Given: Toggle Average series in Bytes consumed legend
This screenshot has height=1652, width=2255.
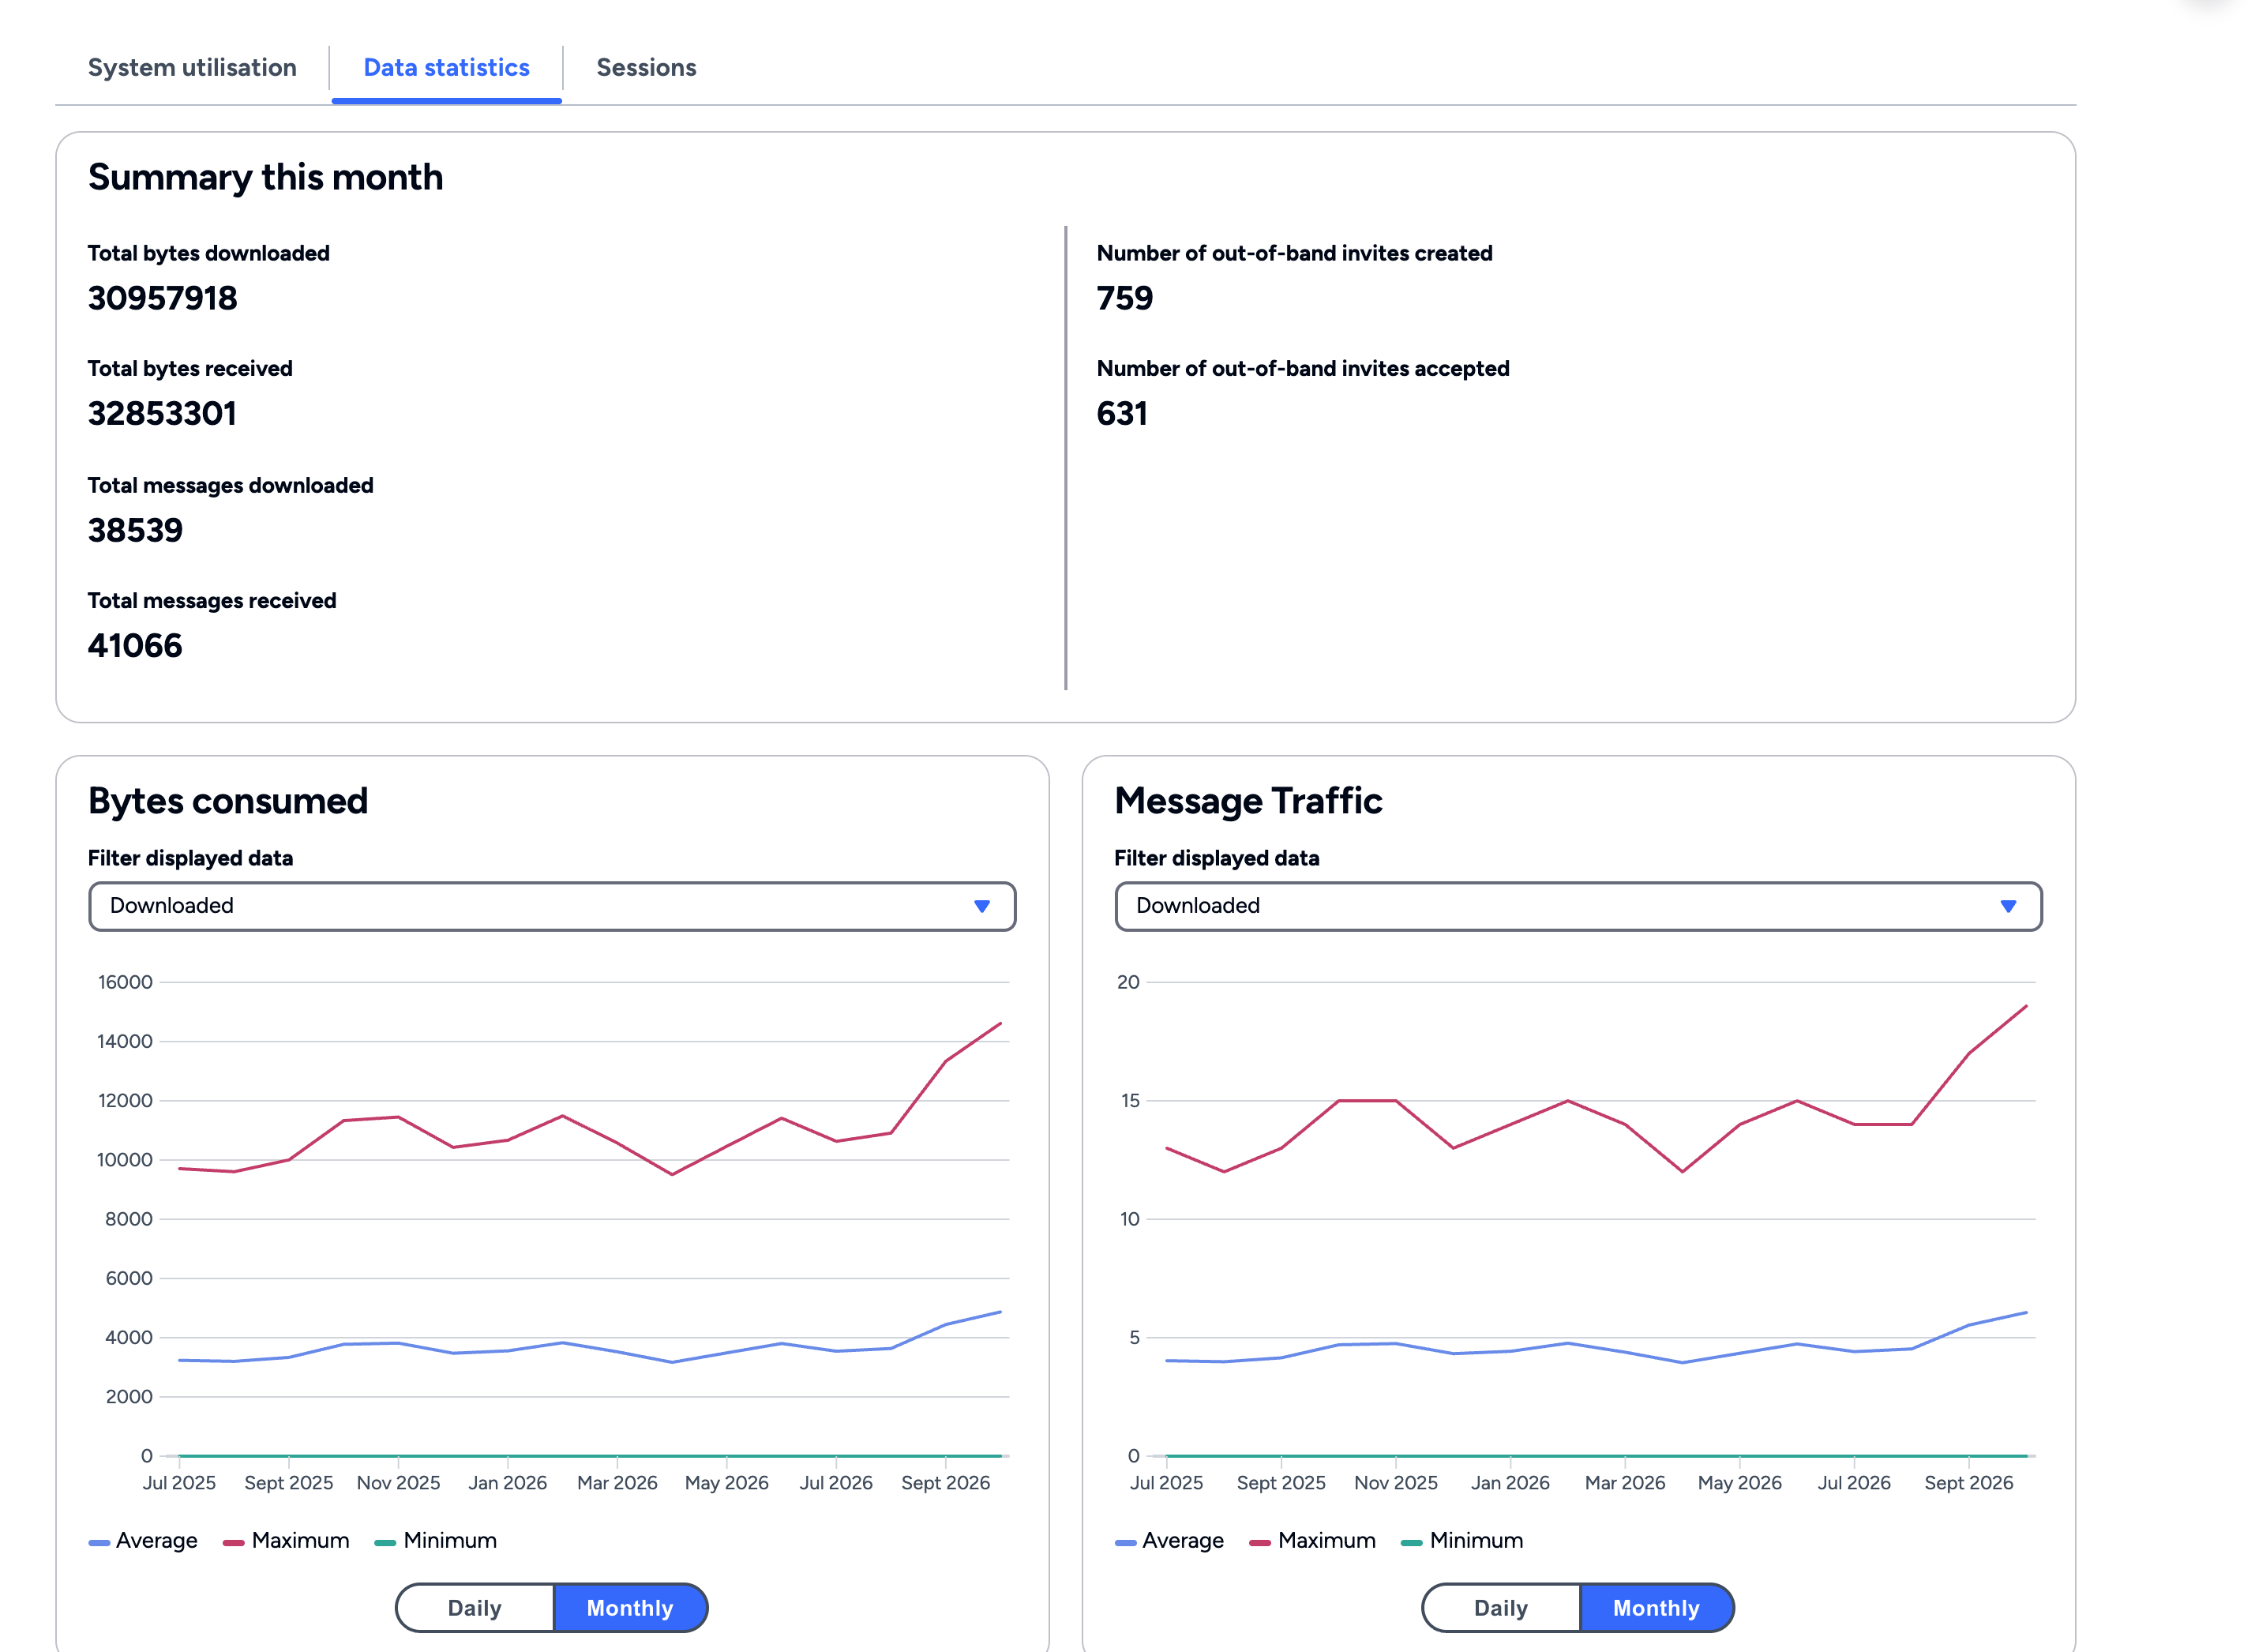Looking at the screenshot, I should tap(143, 1541).
